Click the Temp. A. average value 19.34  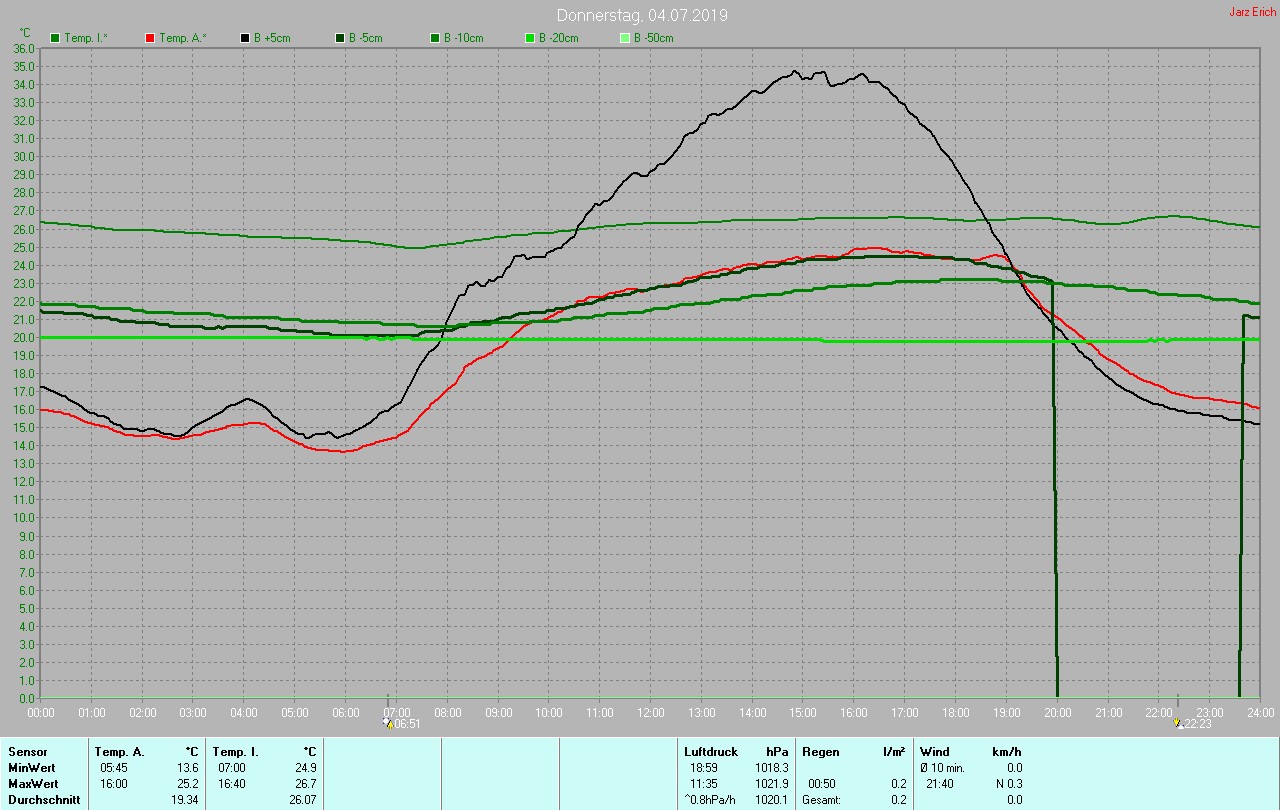point(185,800)
